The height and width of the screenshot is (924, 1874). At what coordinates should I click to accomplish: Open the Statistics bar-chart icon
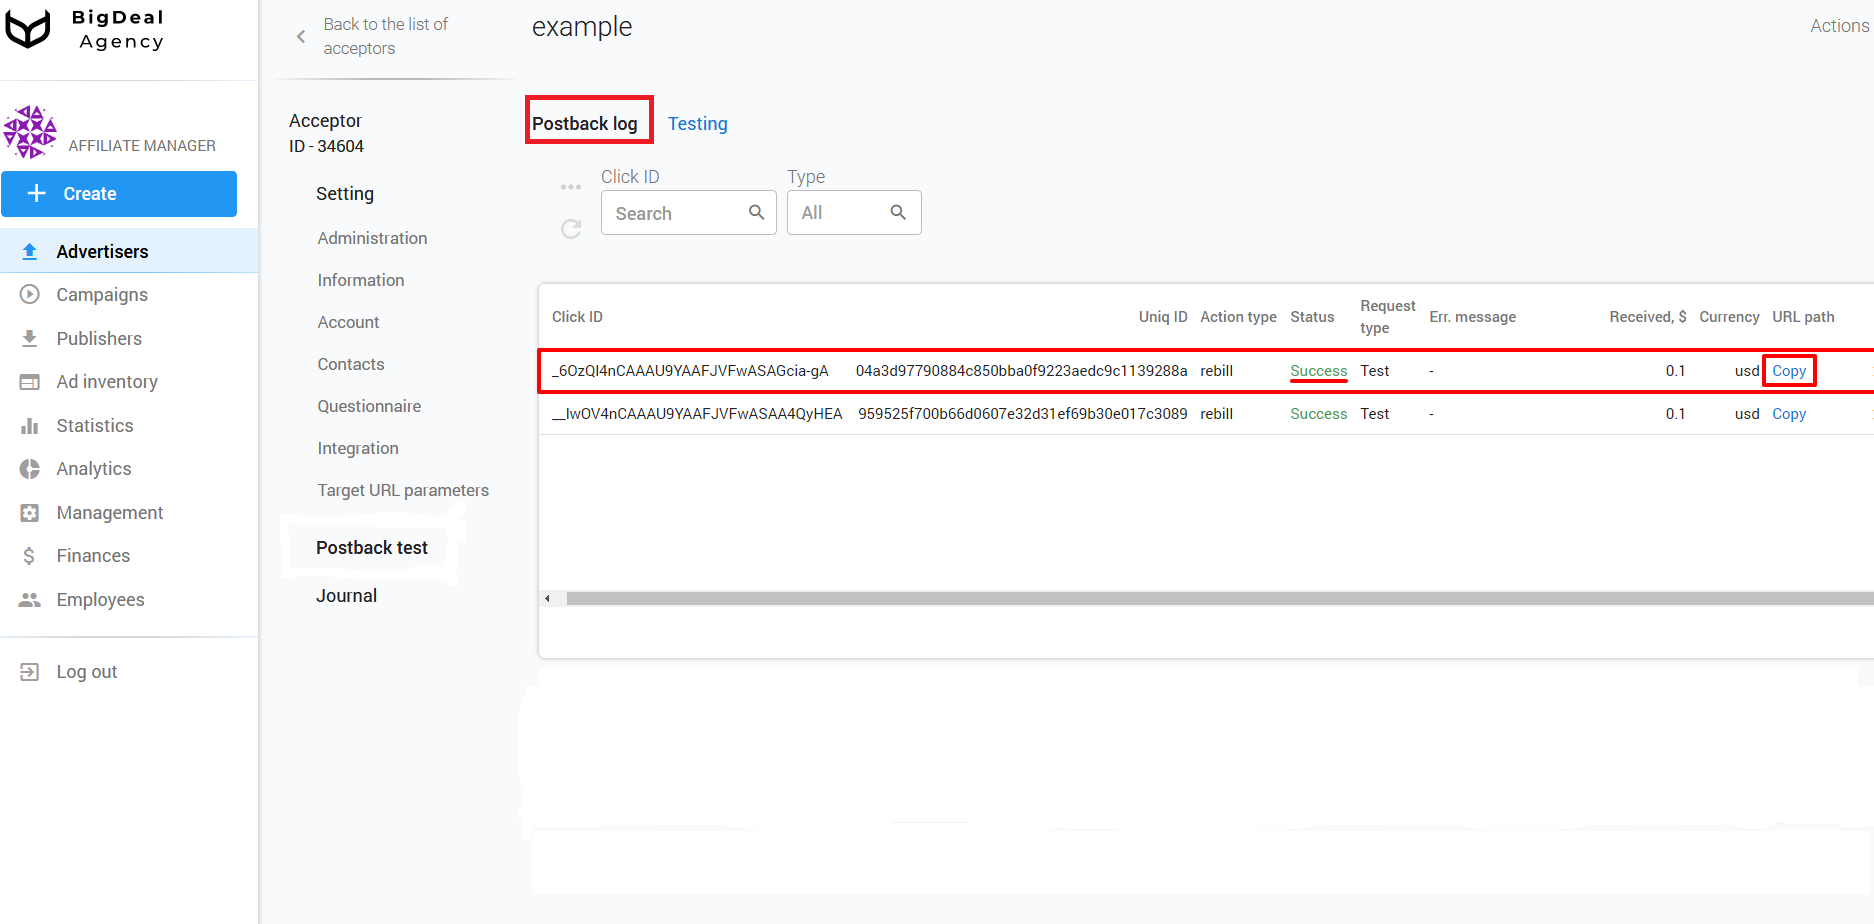pos(29,425)
